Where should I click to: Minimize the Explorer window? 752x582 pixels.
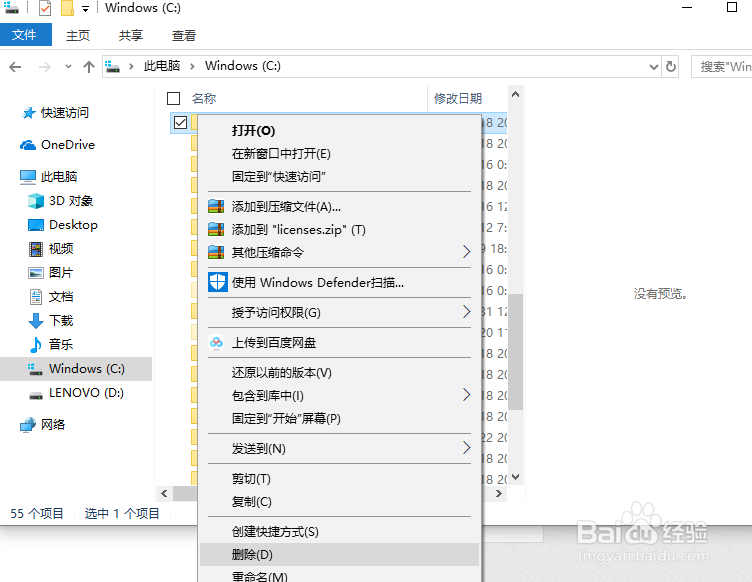pos(687,7)
